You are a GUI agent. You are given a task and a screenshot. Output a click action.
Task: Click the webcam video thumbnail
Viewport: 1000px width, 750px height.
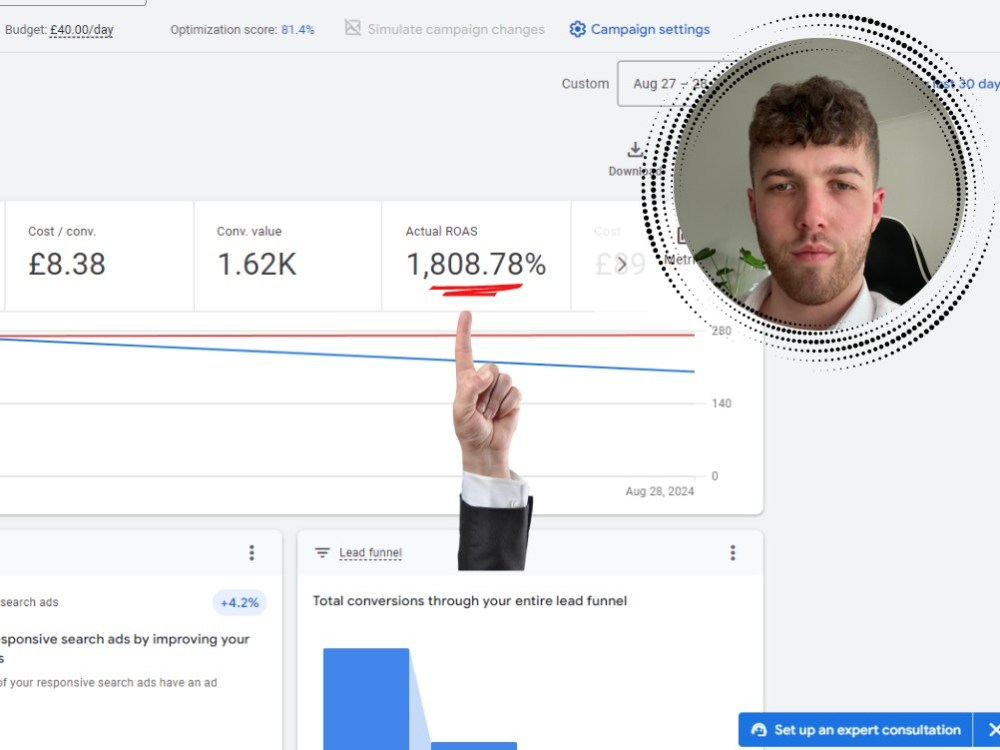[x=818, y=184]
